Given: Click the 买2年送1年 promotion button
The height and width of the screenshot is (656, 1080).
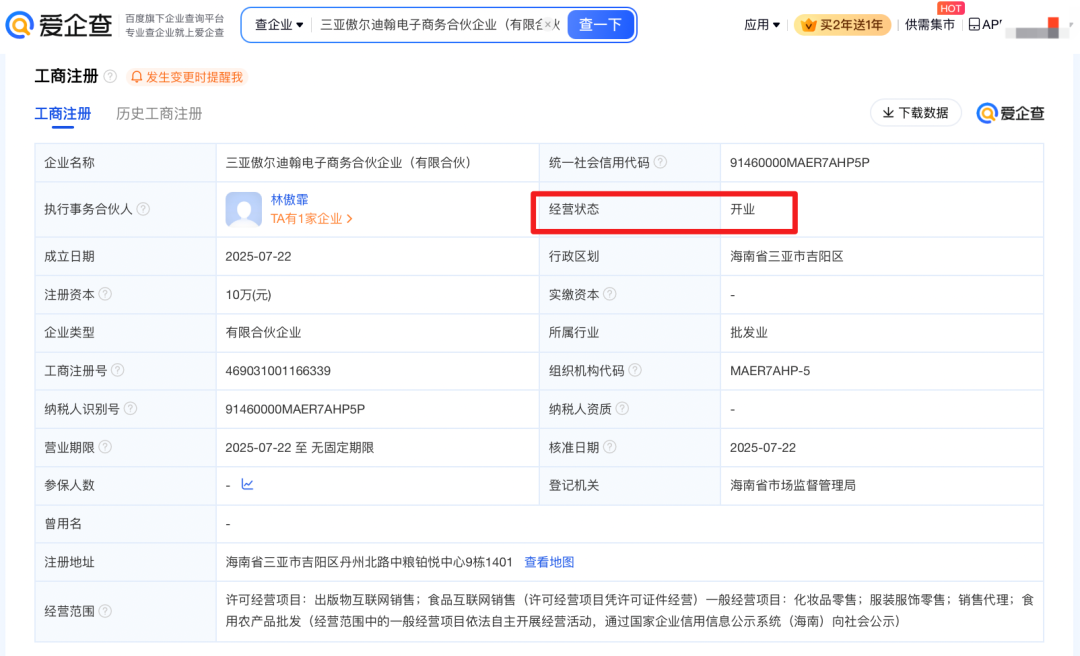Looking at the screenshot, I should [x=843, y=25].
